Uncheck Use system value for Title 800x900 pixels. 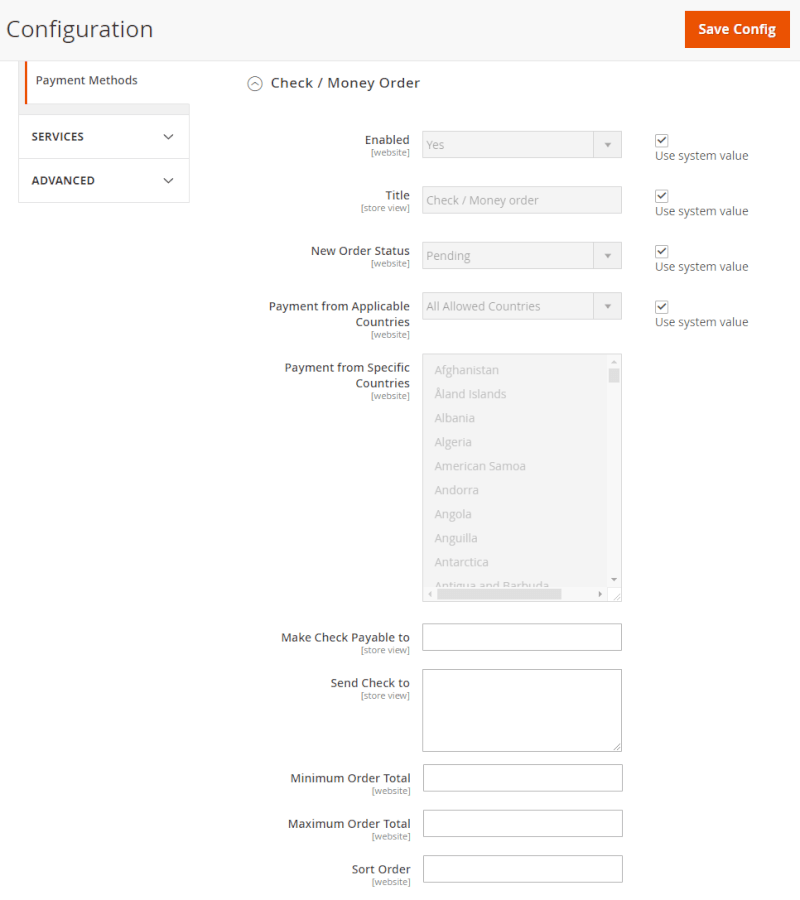click(661, 196)
